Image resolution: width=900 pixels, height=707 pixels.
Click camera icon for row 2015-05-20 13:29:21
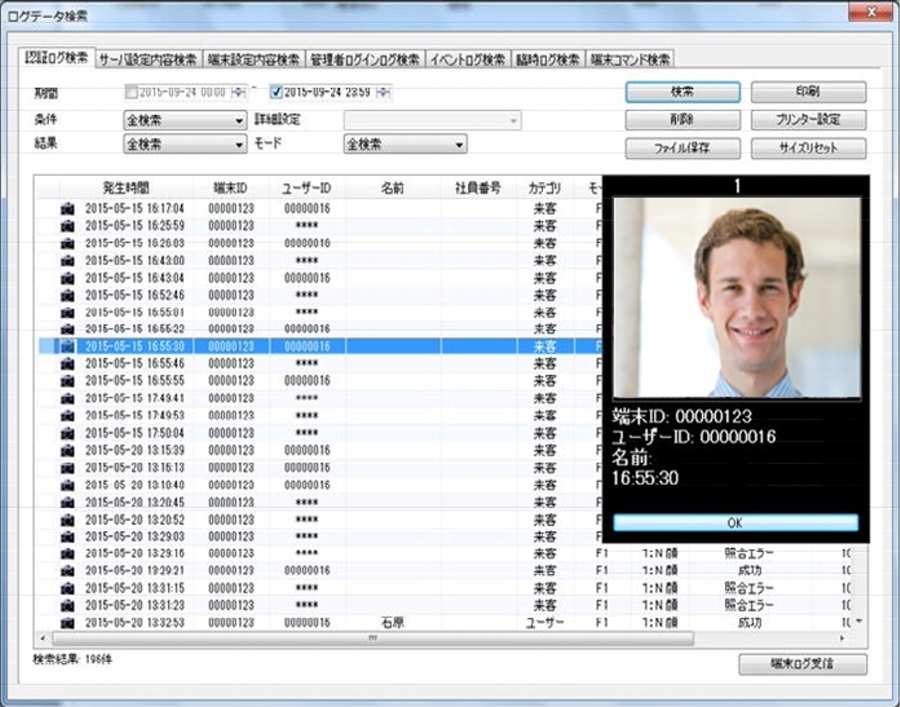point(67,570)
